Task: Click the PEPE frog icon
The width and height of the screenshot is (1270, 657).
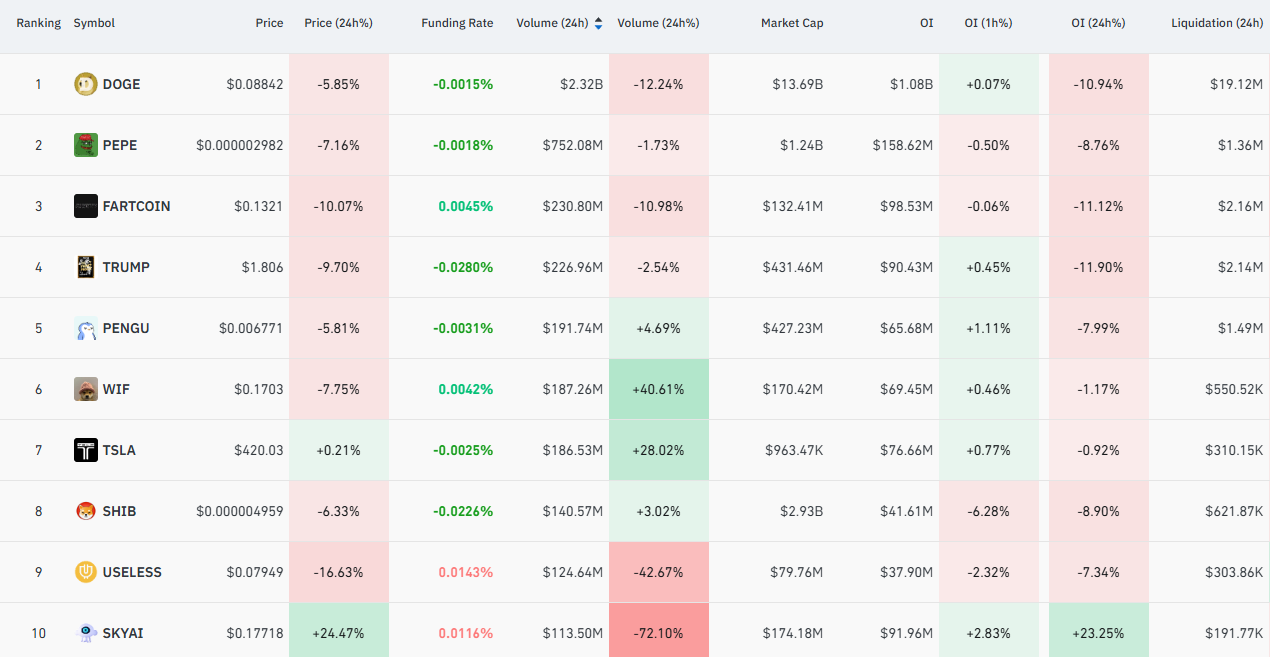Action: (x=86, y=145)
